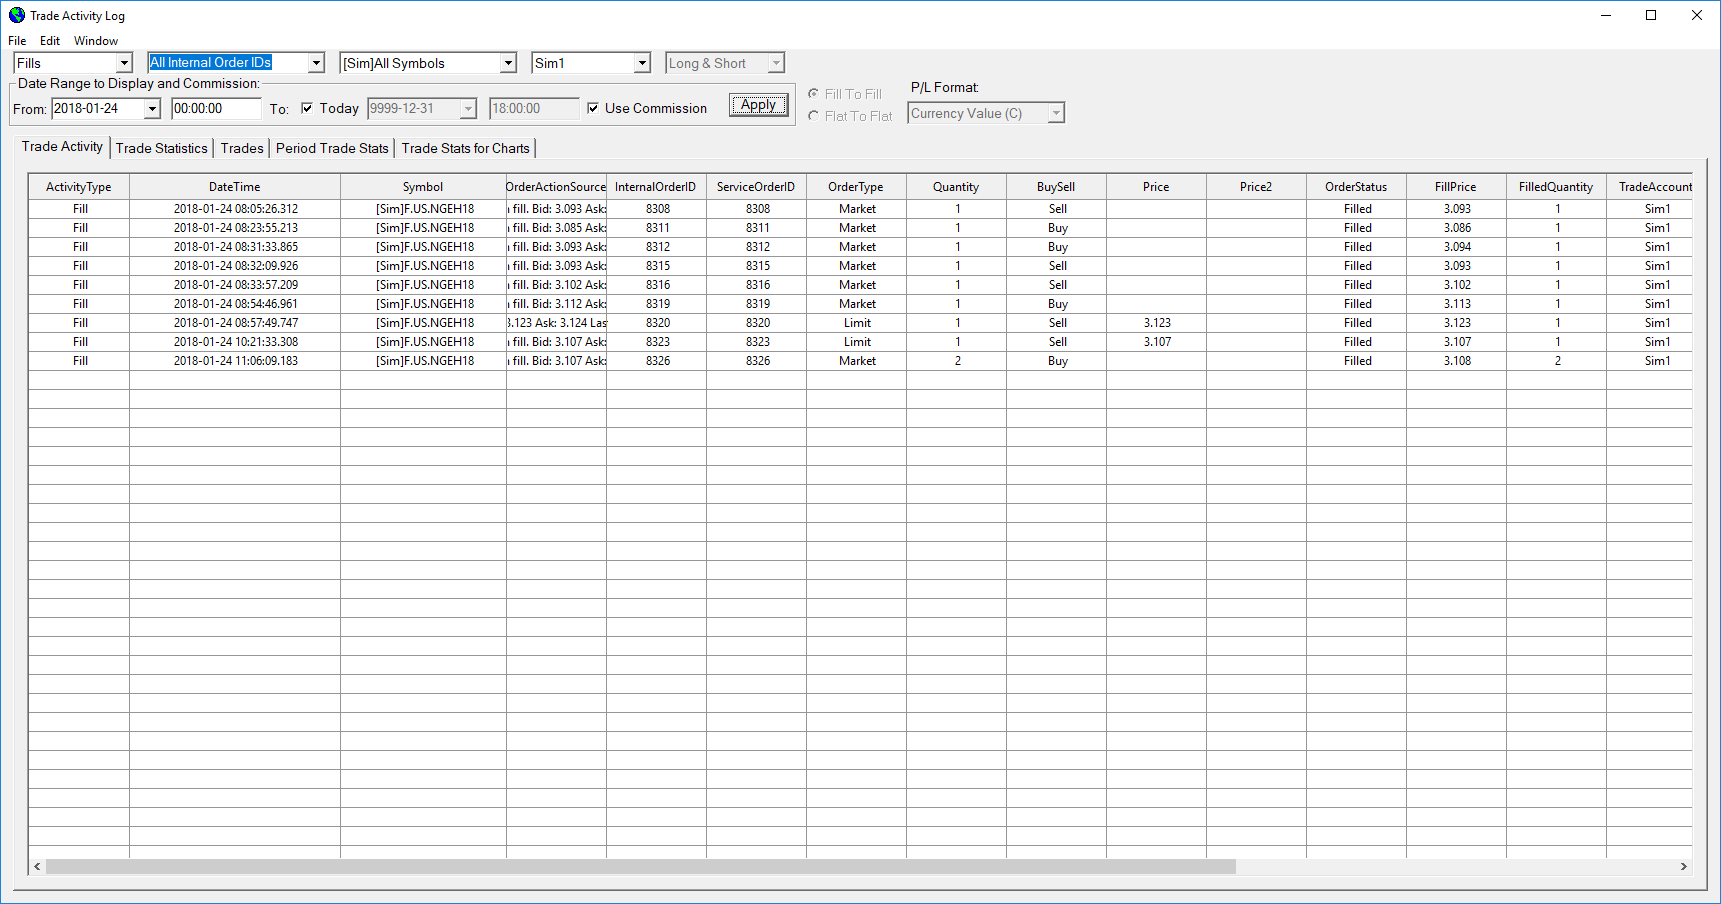Screen dimensions: 1721x904
Task: Click the horizontal scrollbar thumb
Action: 641,866
